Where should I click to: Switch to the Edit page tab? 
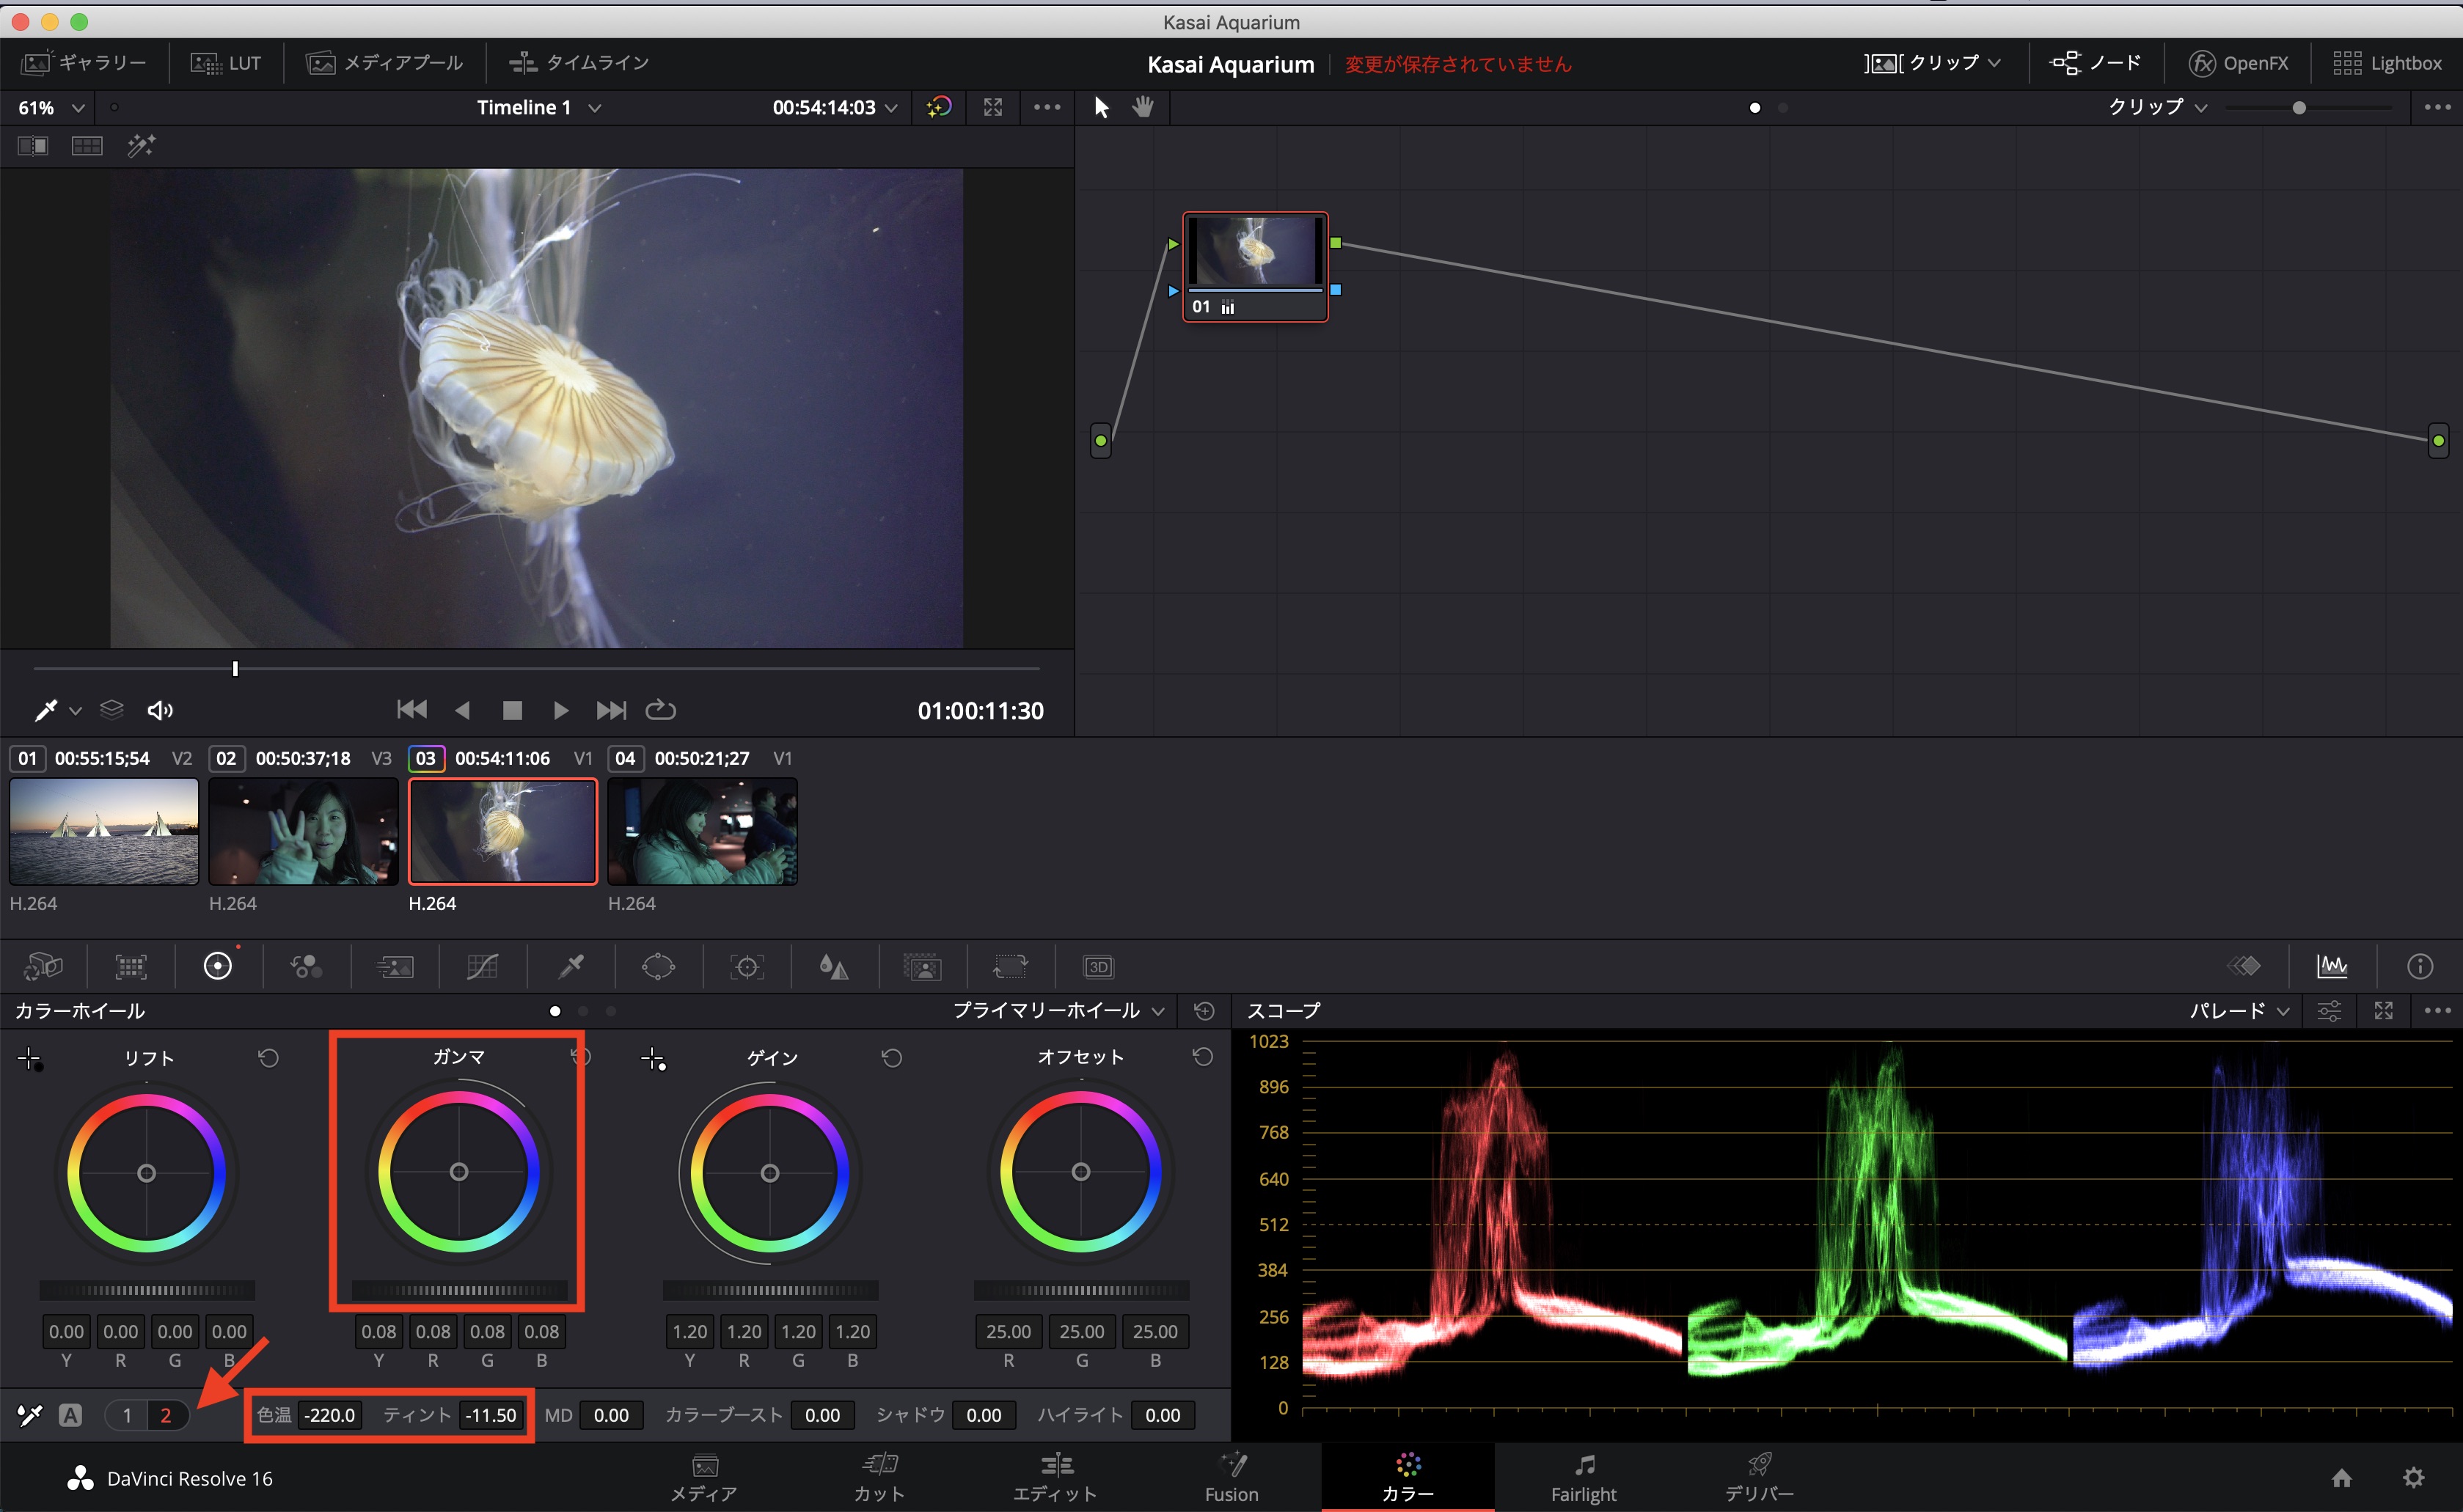[x=1055, y=1477]
